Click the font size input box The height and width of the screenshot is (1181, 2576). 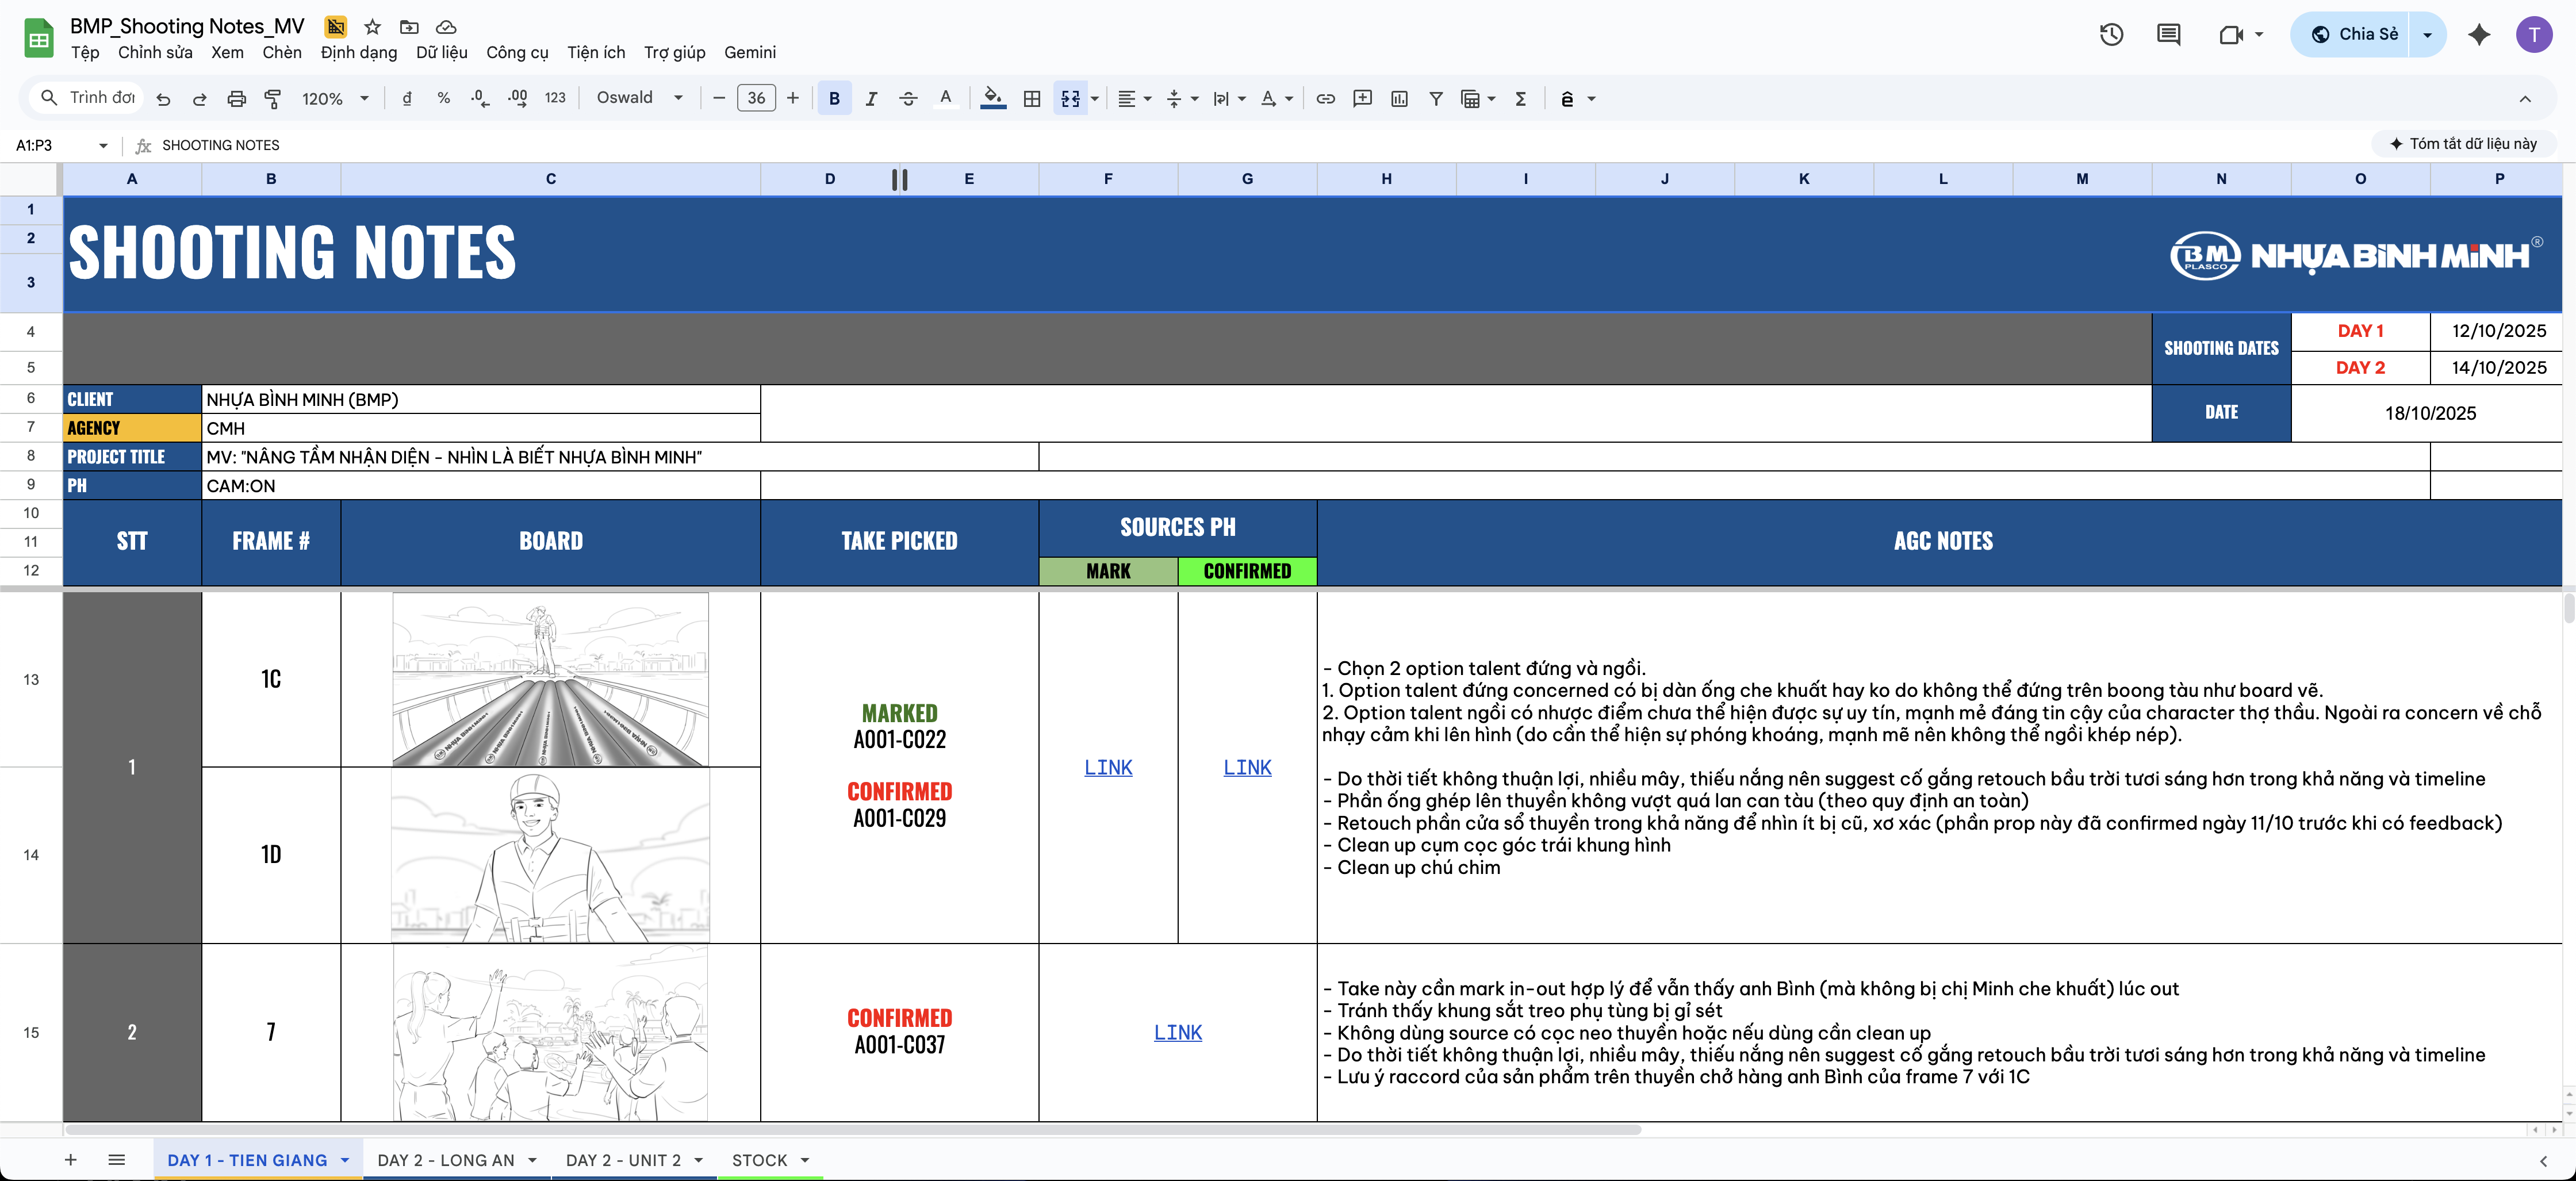tap(756, 98)
